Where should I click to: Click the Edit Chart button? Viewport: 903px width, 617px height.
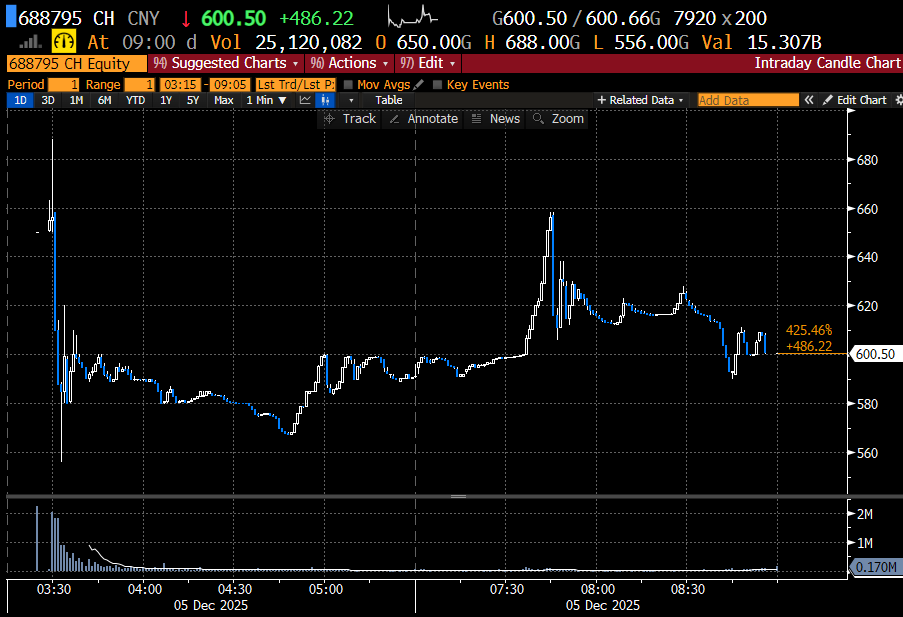[x=855, y=100]
